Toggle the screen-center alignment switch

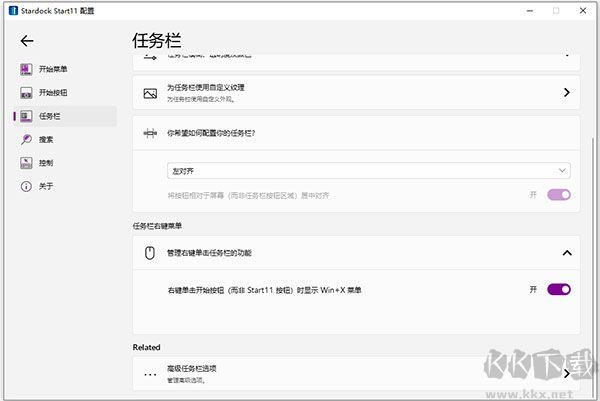tap(559, 195)
